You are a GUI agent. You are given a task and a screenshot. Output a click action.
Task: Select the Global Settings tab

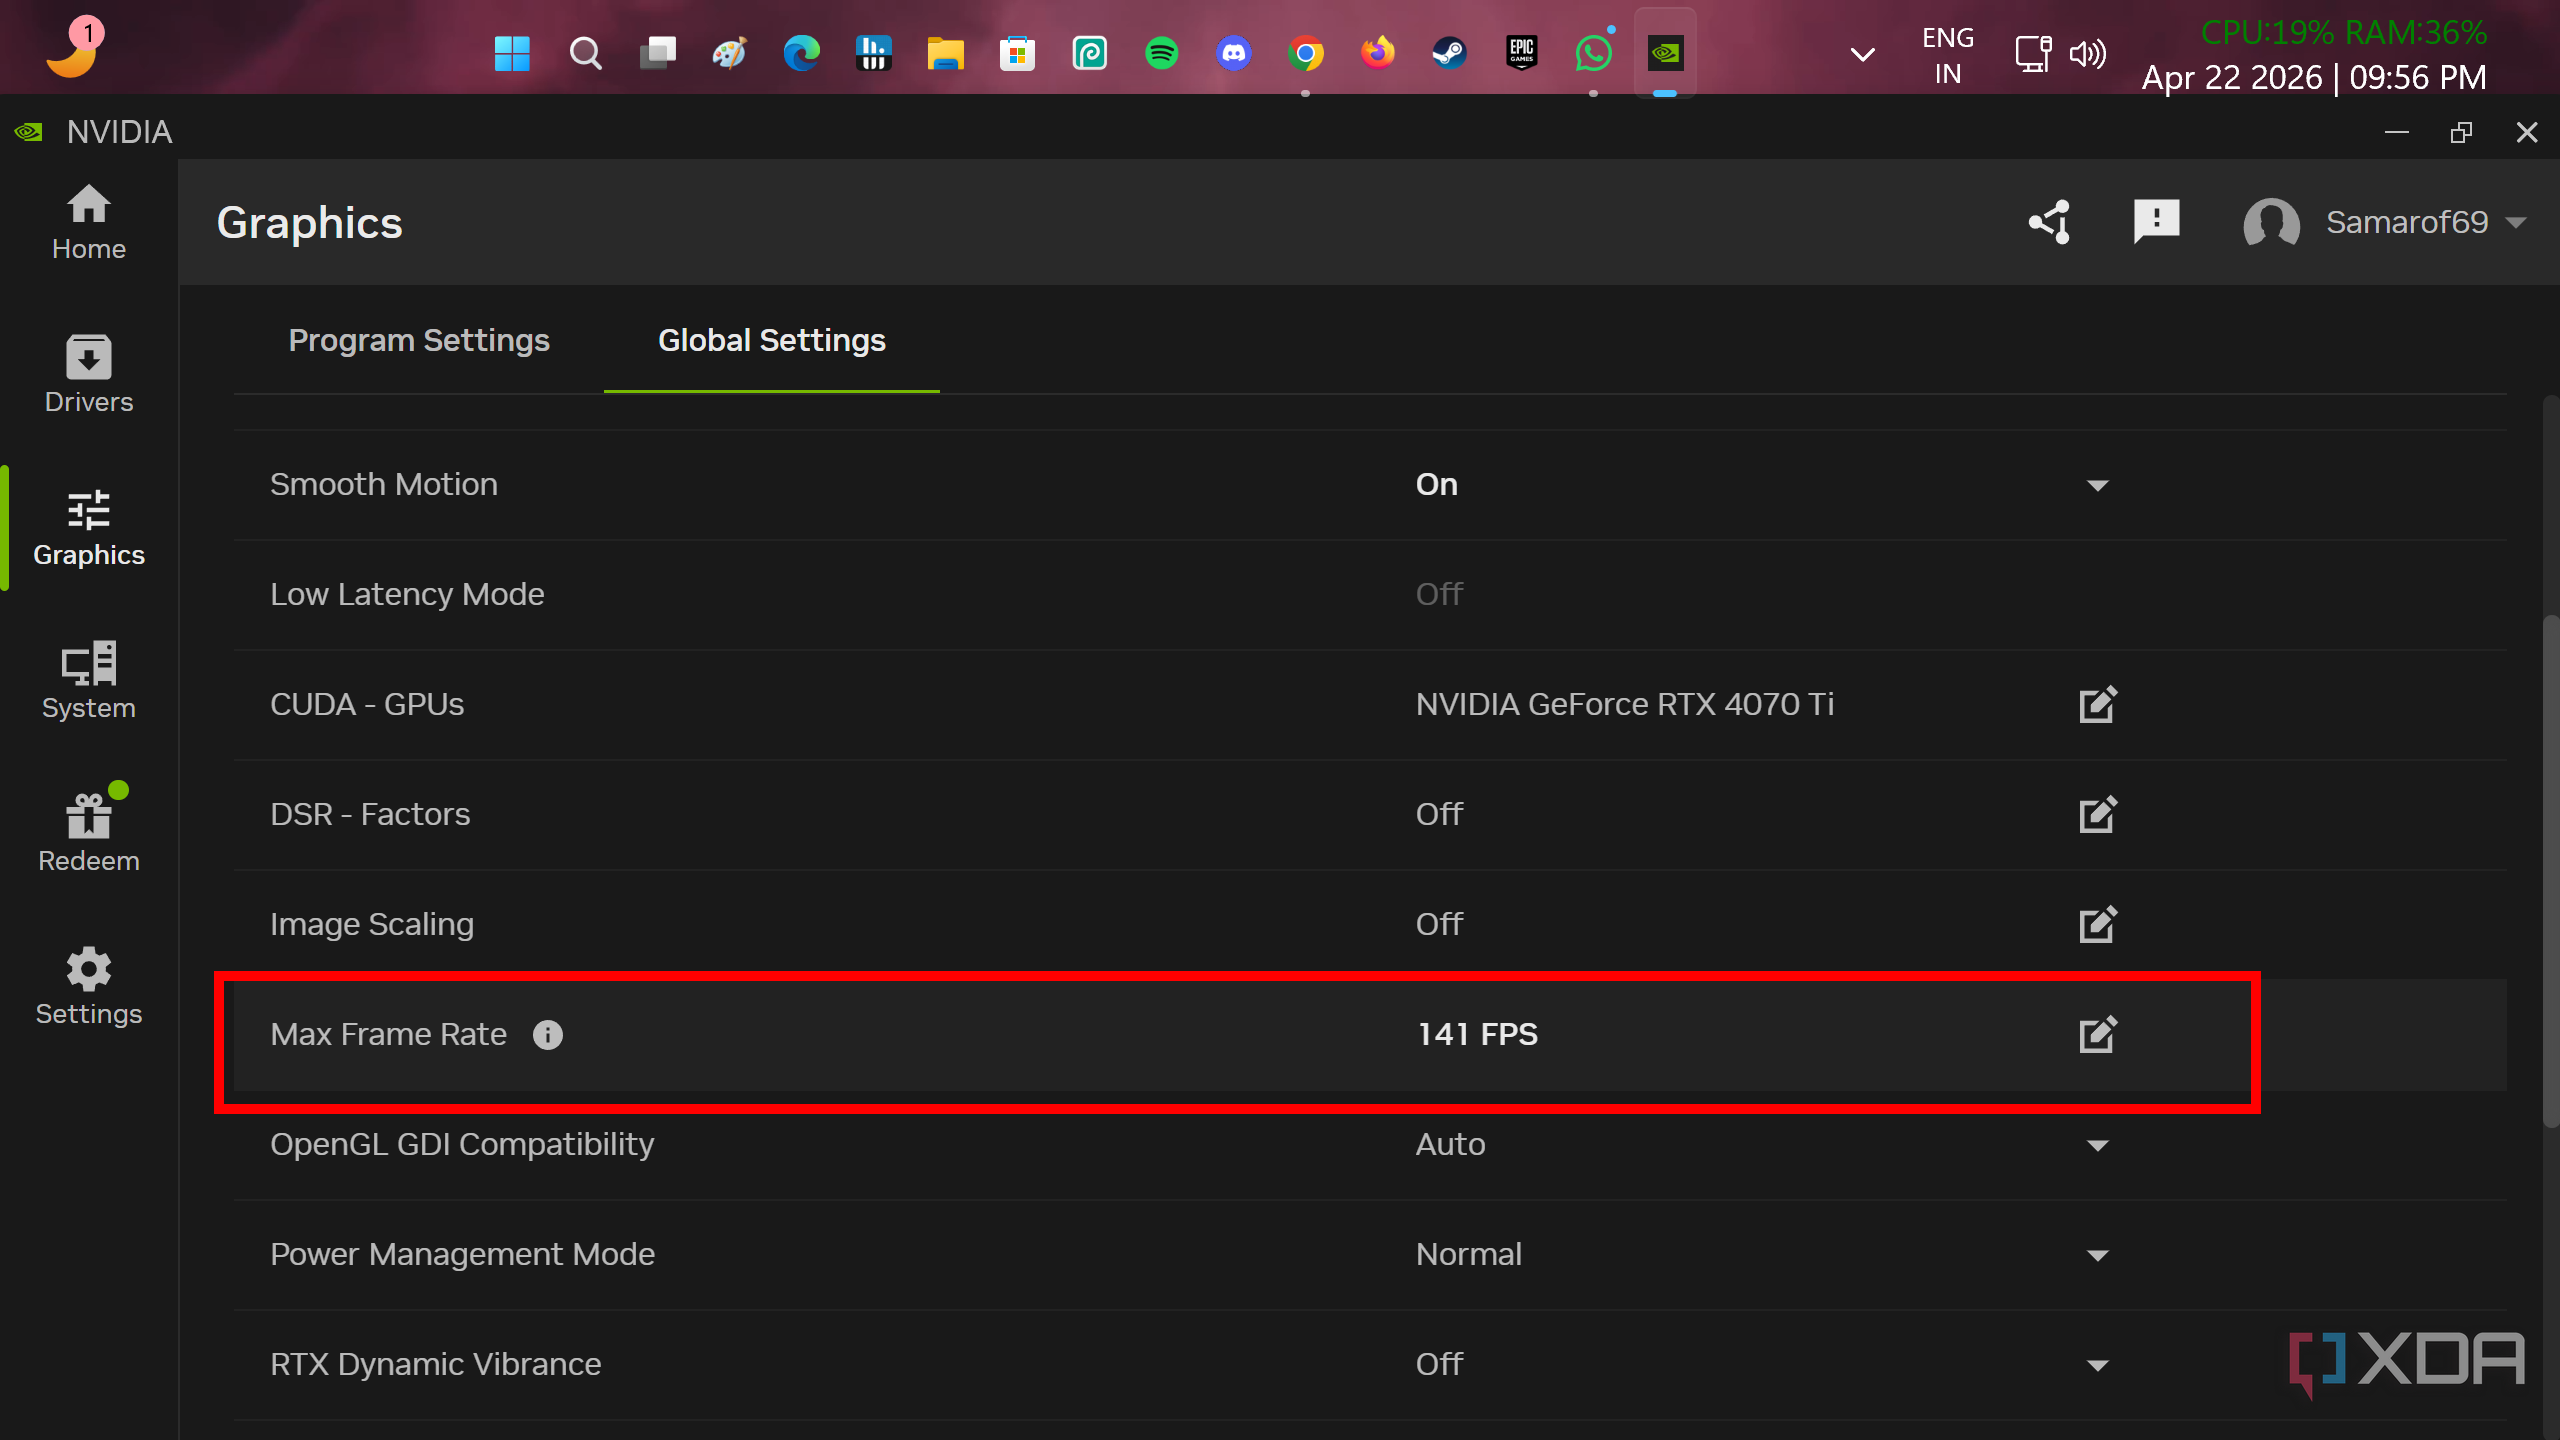772,341
